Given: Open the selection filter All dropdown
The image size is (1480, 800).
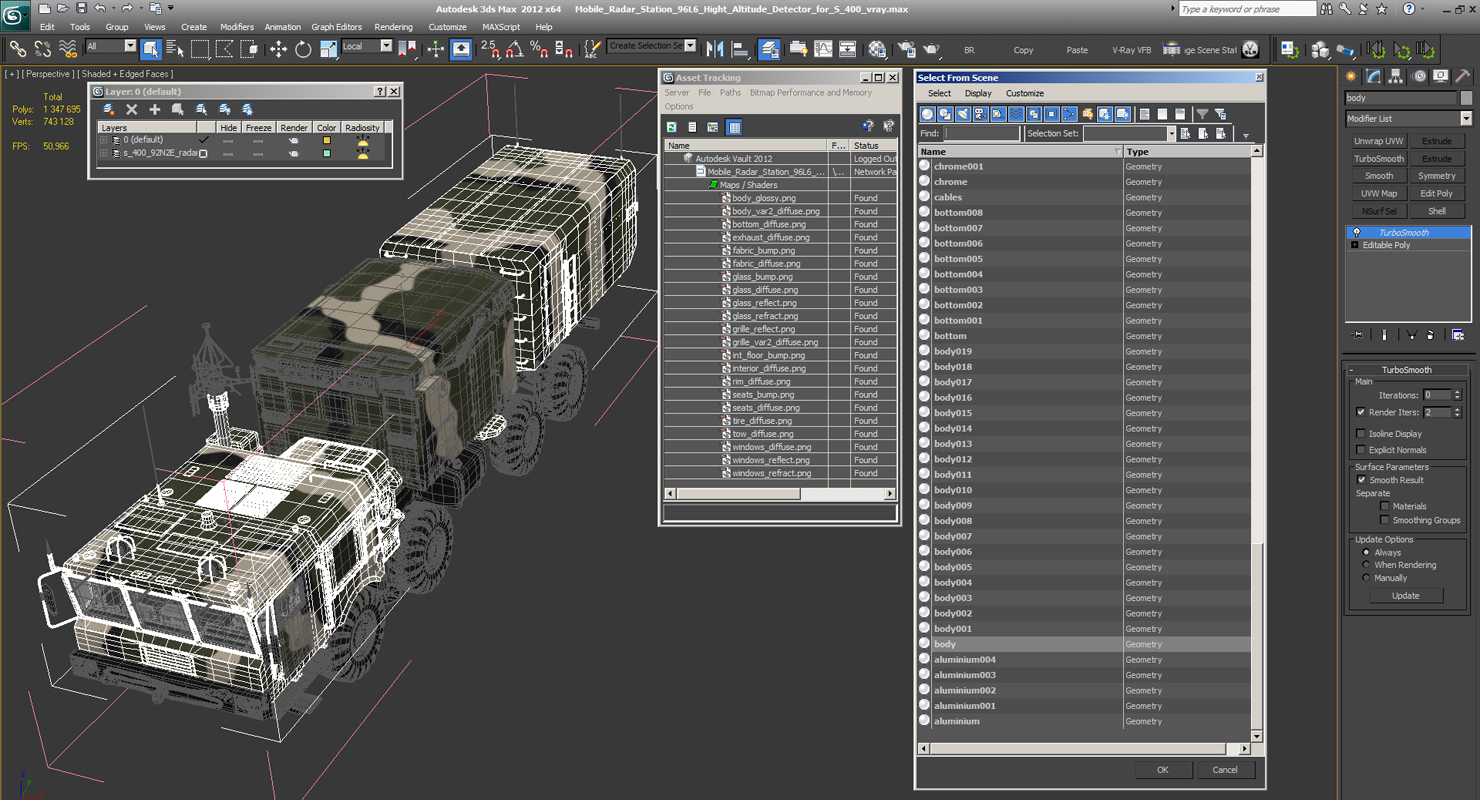Looking at the screenshot, I should 110,46.
